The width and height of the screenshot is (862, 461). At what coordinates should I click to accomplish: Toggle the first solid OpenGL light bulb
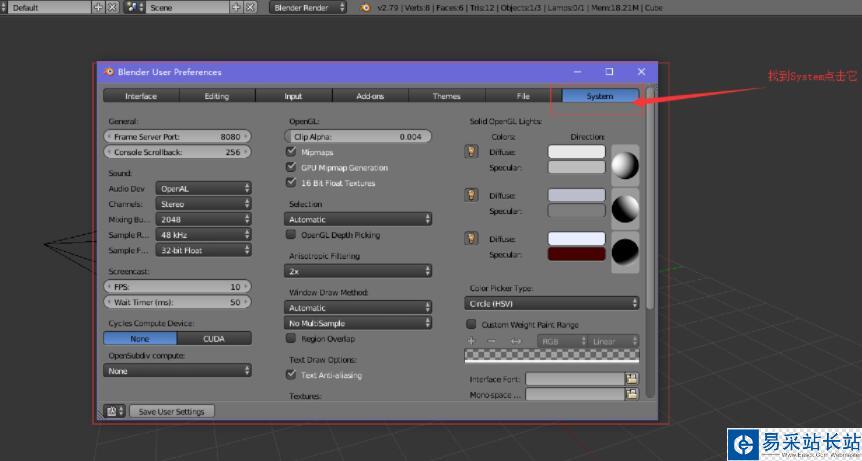coord(471,152)
